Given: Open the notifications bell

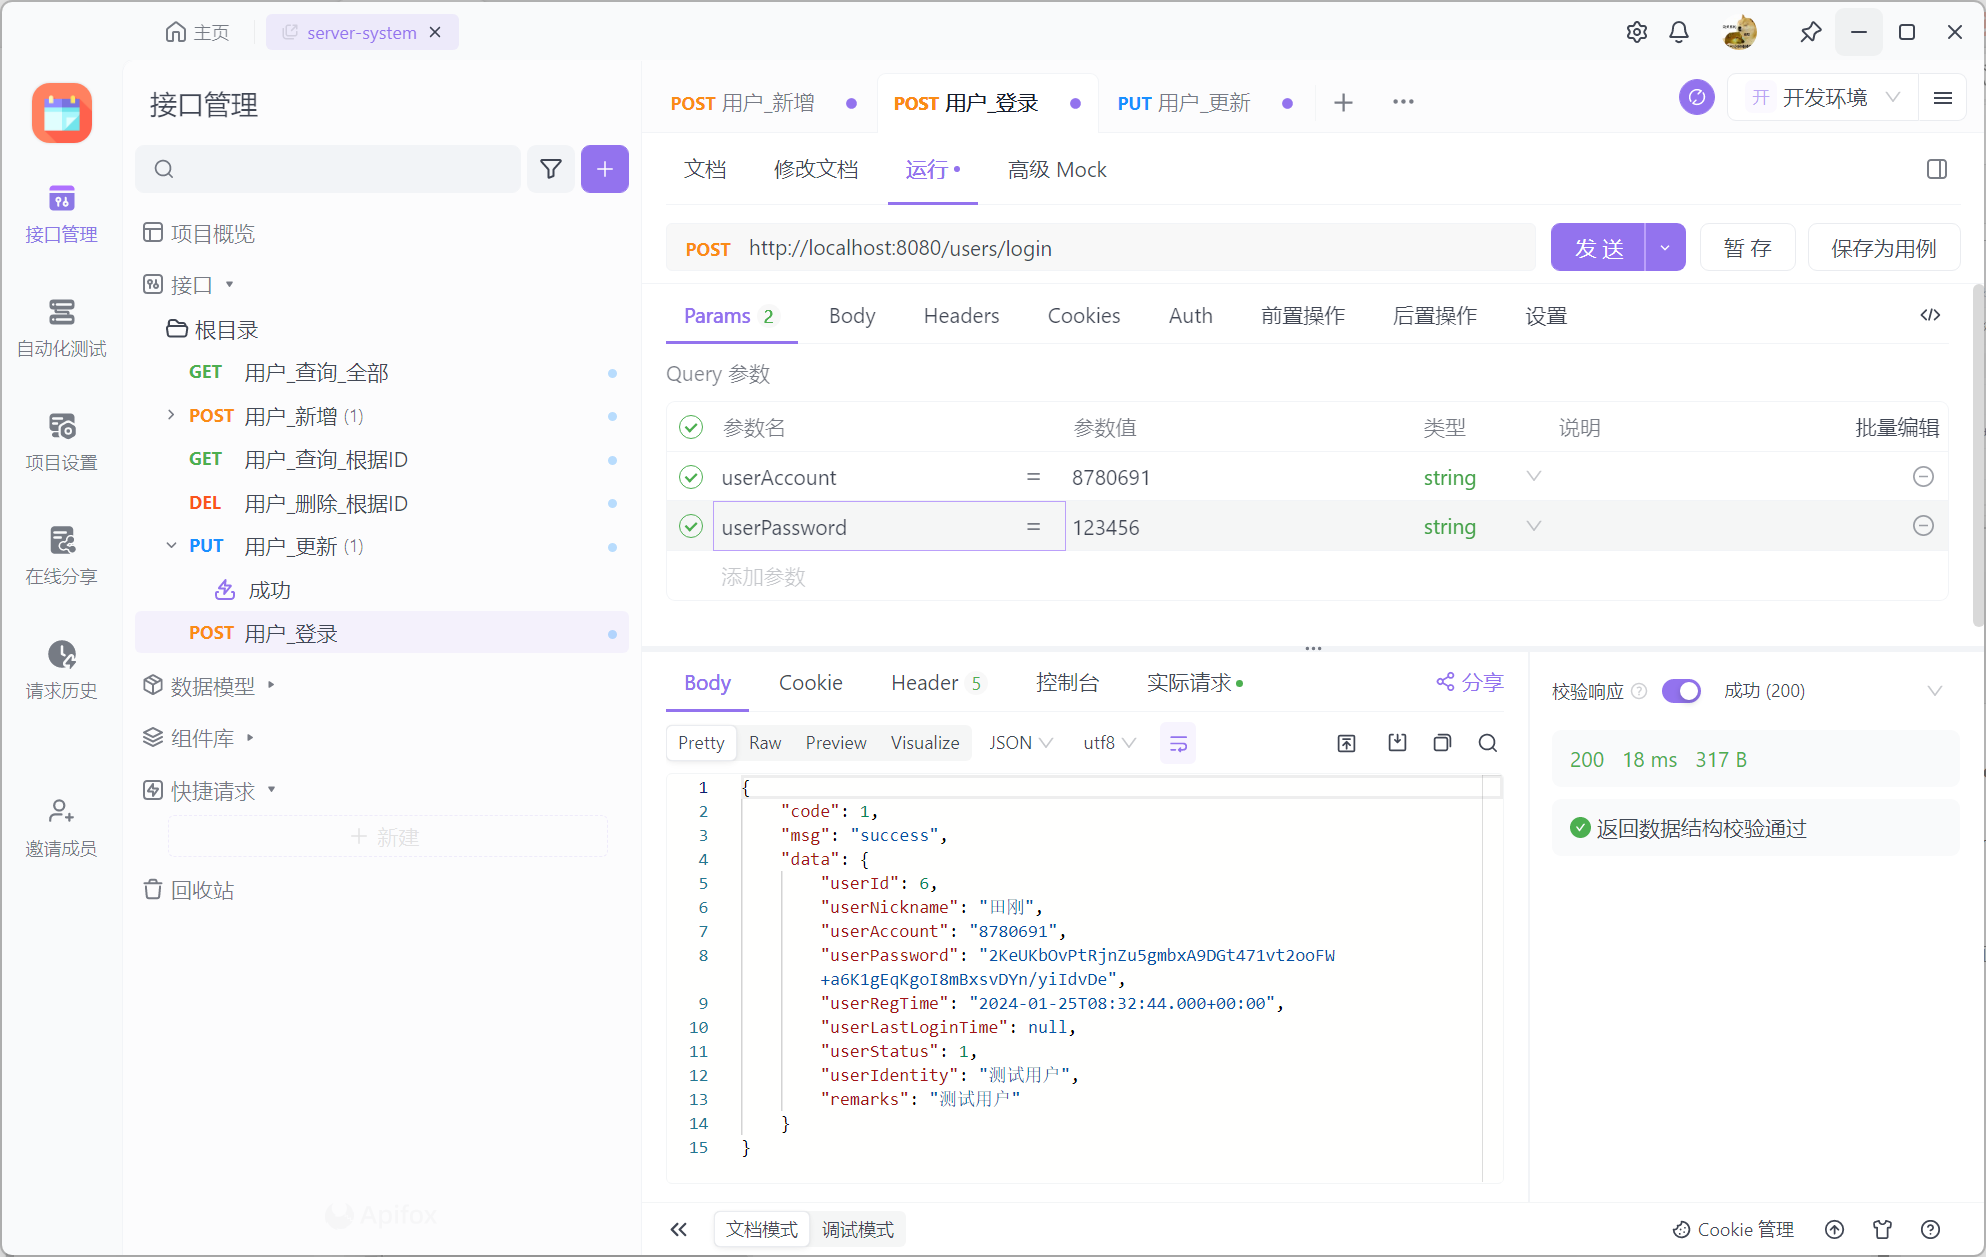Looking at the screenshot, I should pos(1679,32).
